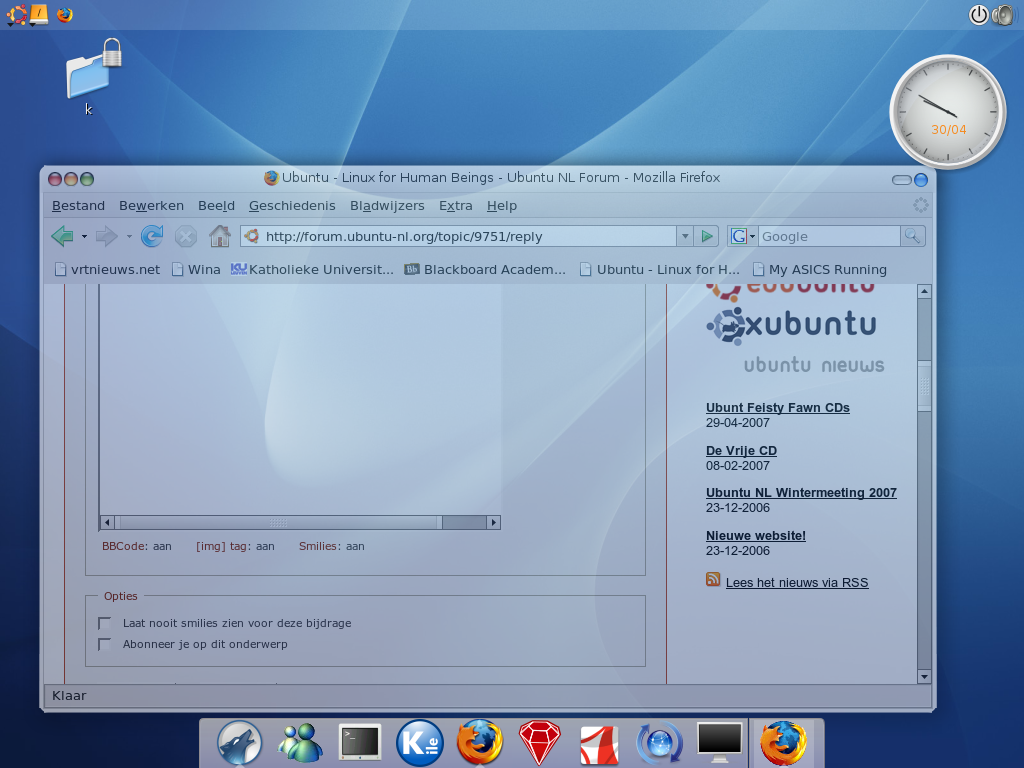Click the horizontal scrollbar of the text area
1024x768 pixels.
(279, 522)
